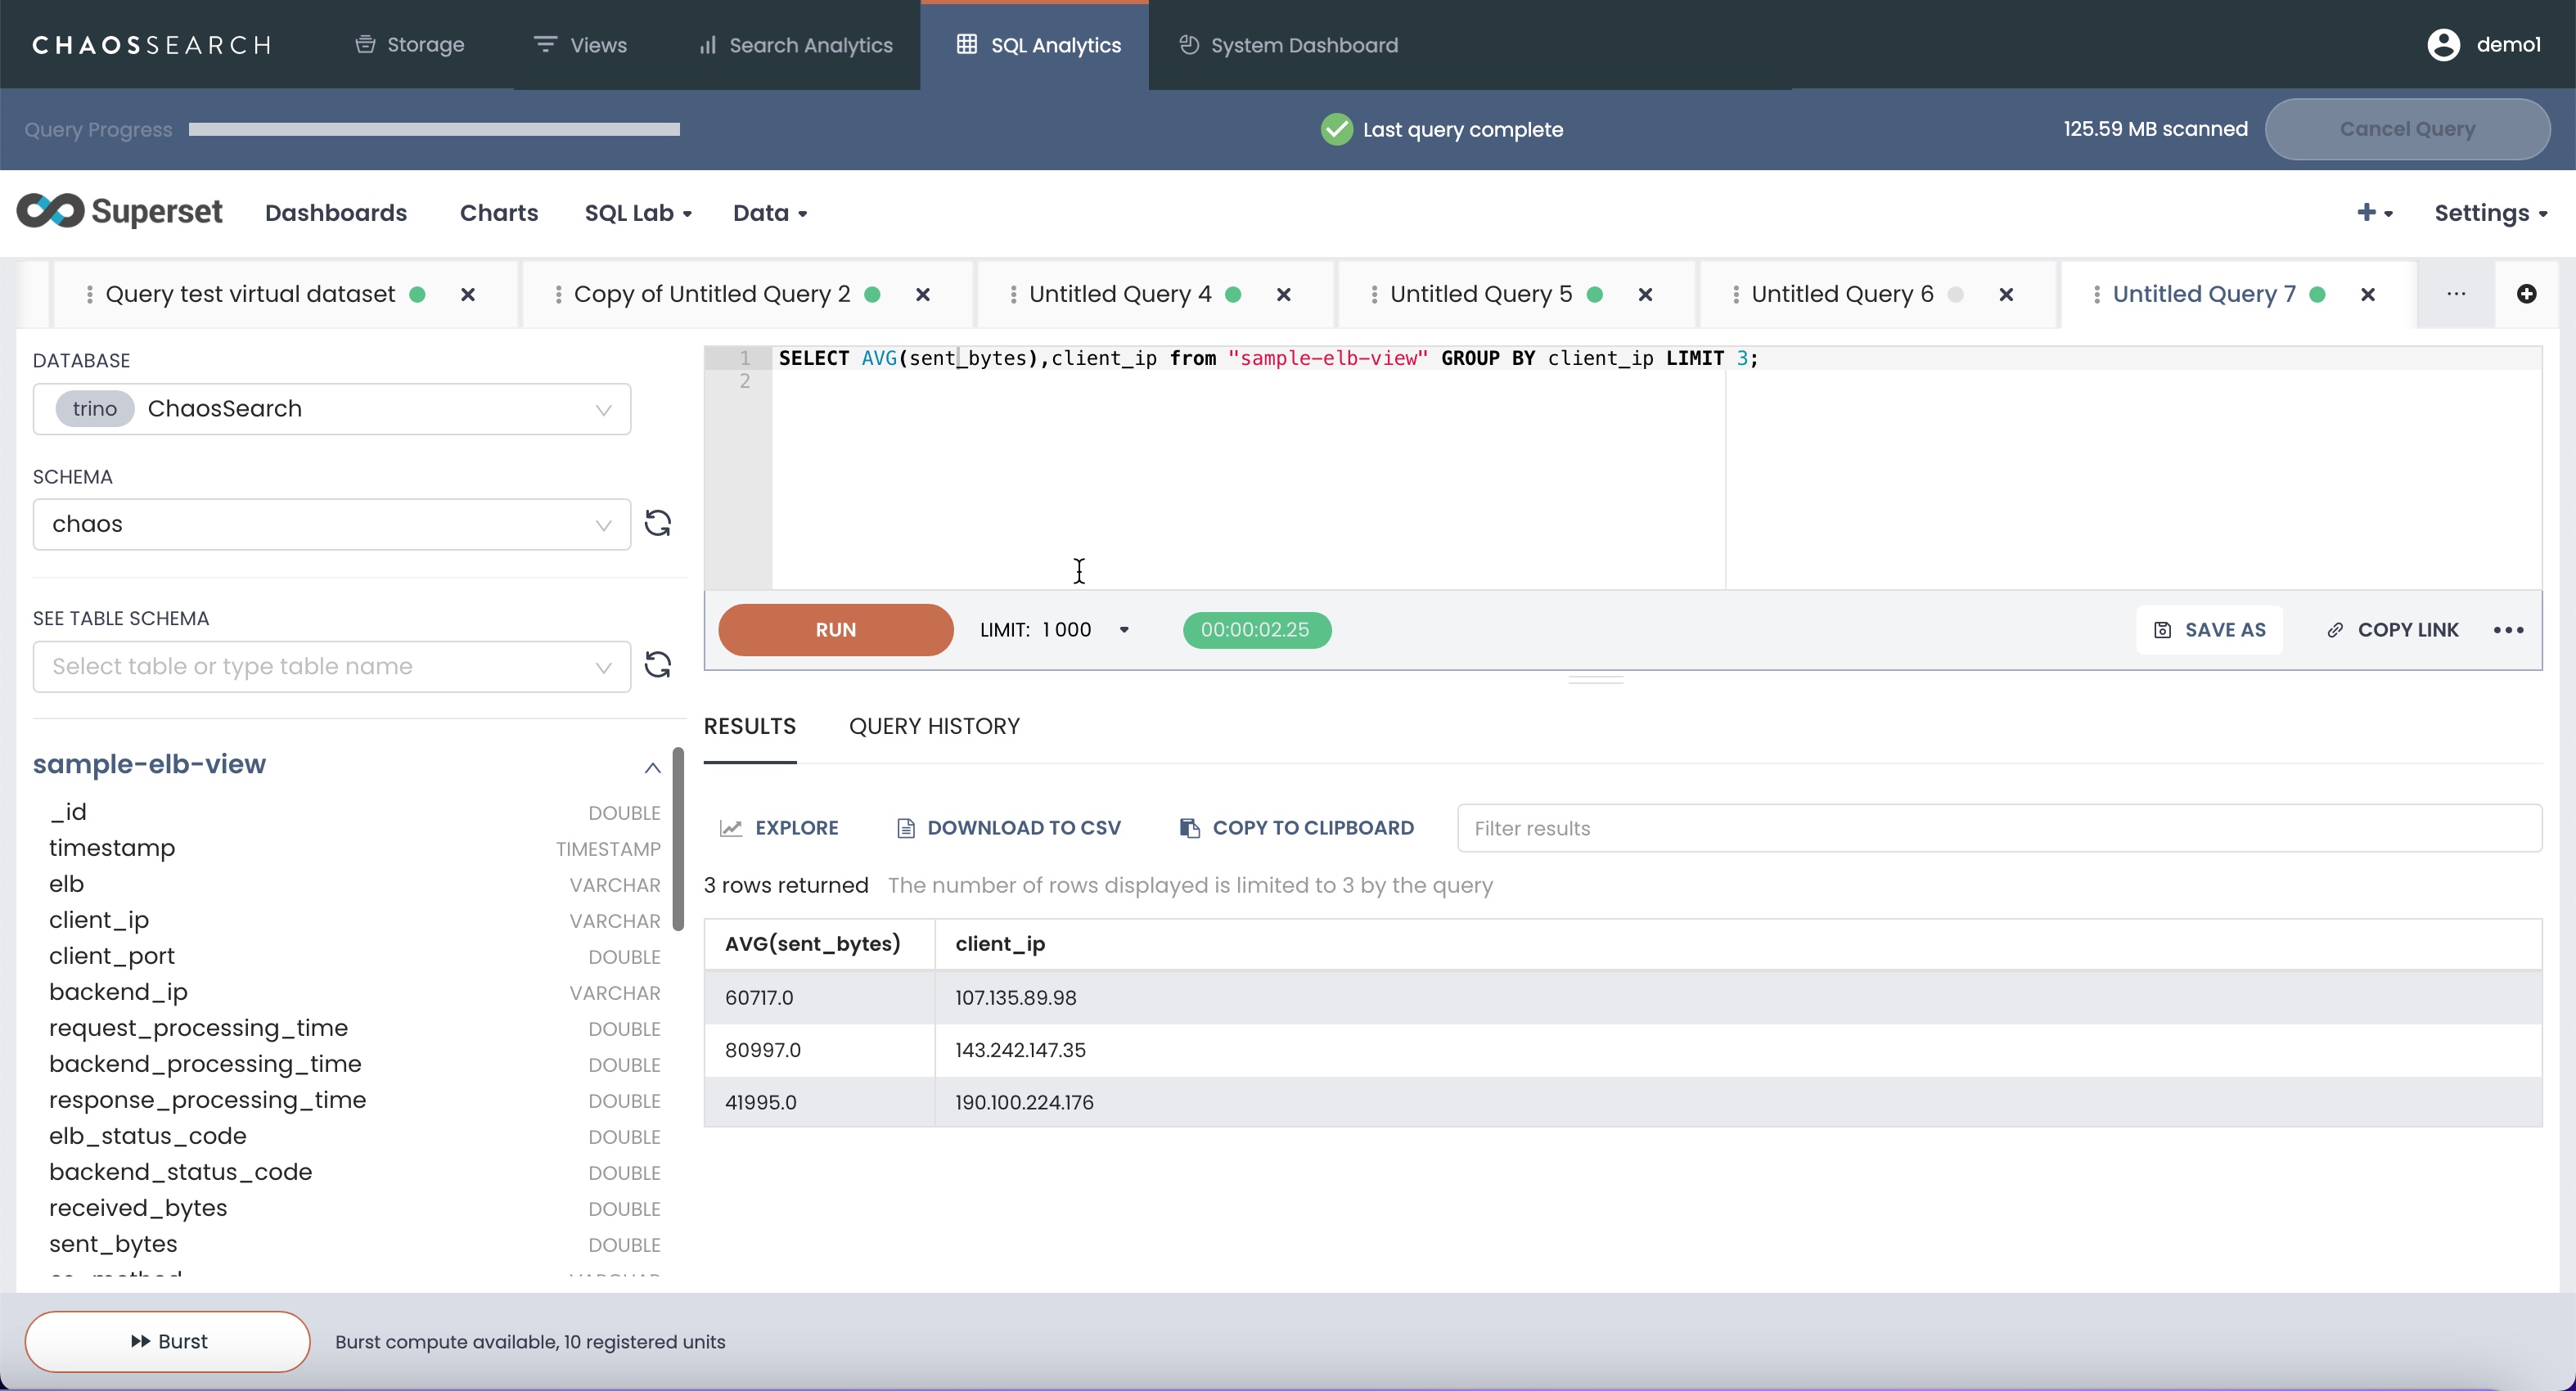Image resolution: width=2576 pixels, height=1391 pixels.
Task: Click the table list refresh icon
Action: pos(657,665)
